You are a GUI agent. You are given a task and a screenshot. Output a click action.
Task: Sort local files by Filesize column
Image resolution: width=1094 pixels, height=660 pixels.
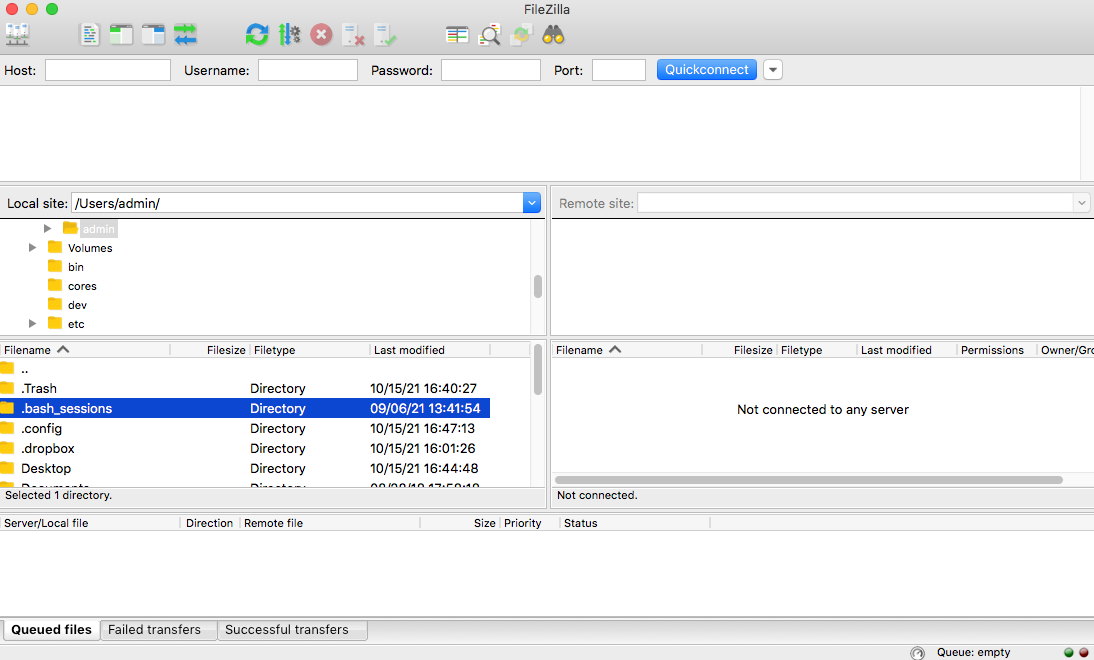[209, 350]
